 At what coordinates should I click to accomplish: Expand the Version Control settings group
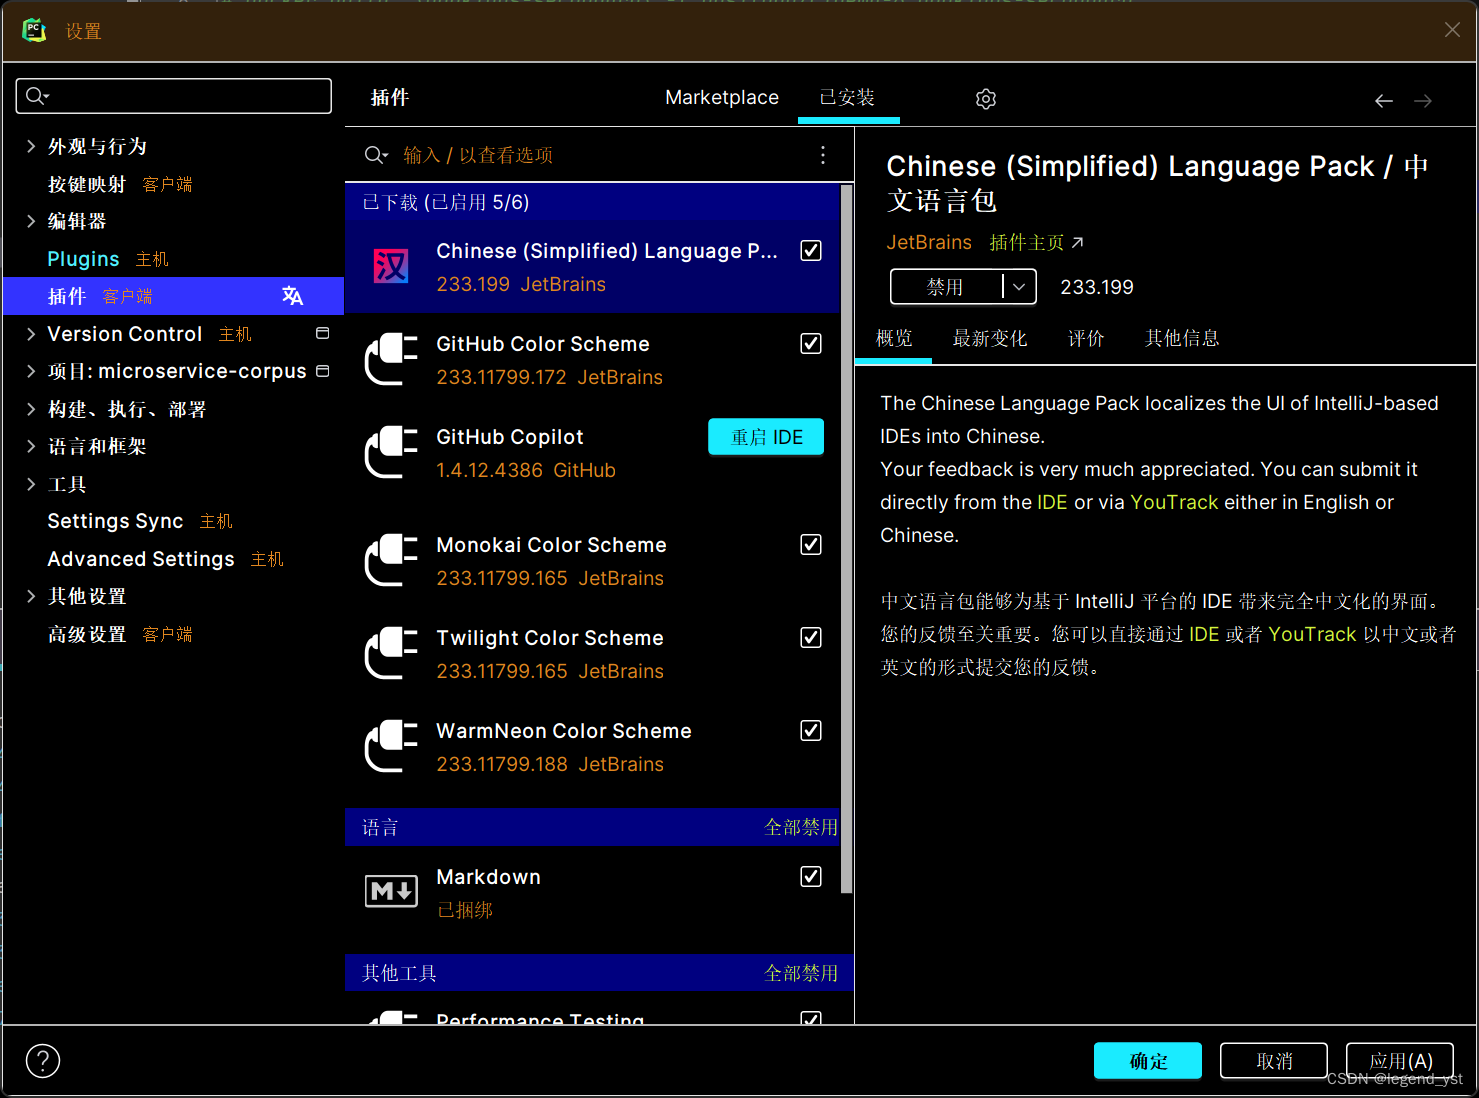tap(31, 334)
